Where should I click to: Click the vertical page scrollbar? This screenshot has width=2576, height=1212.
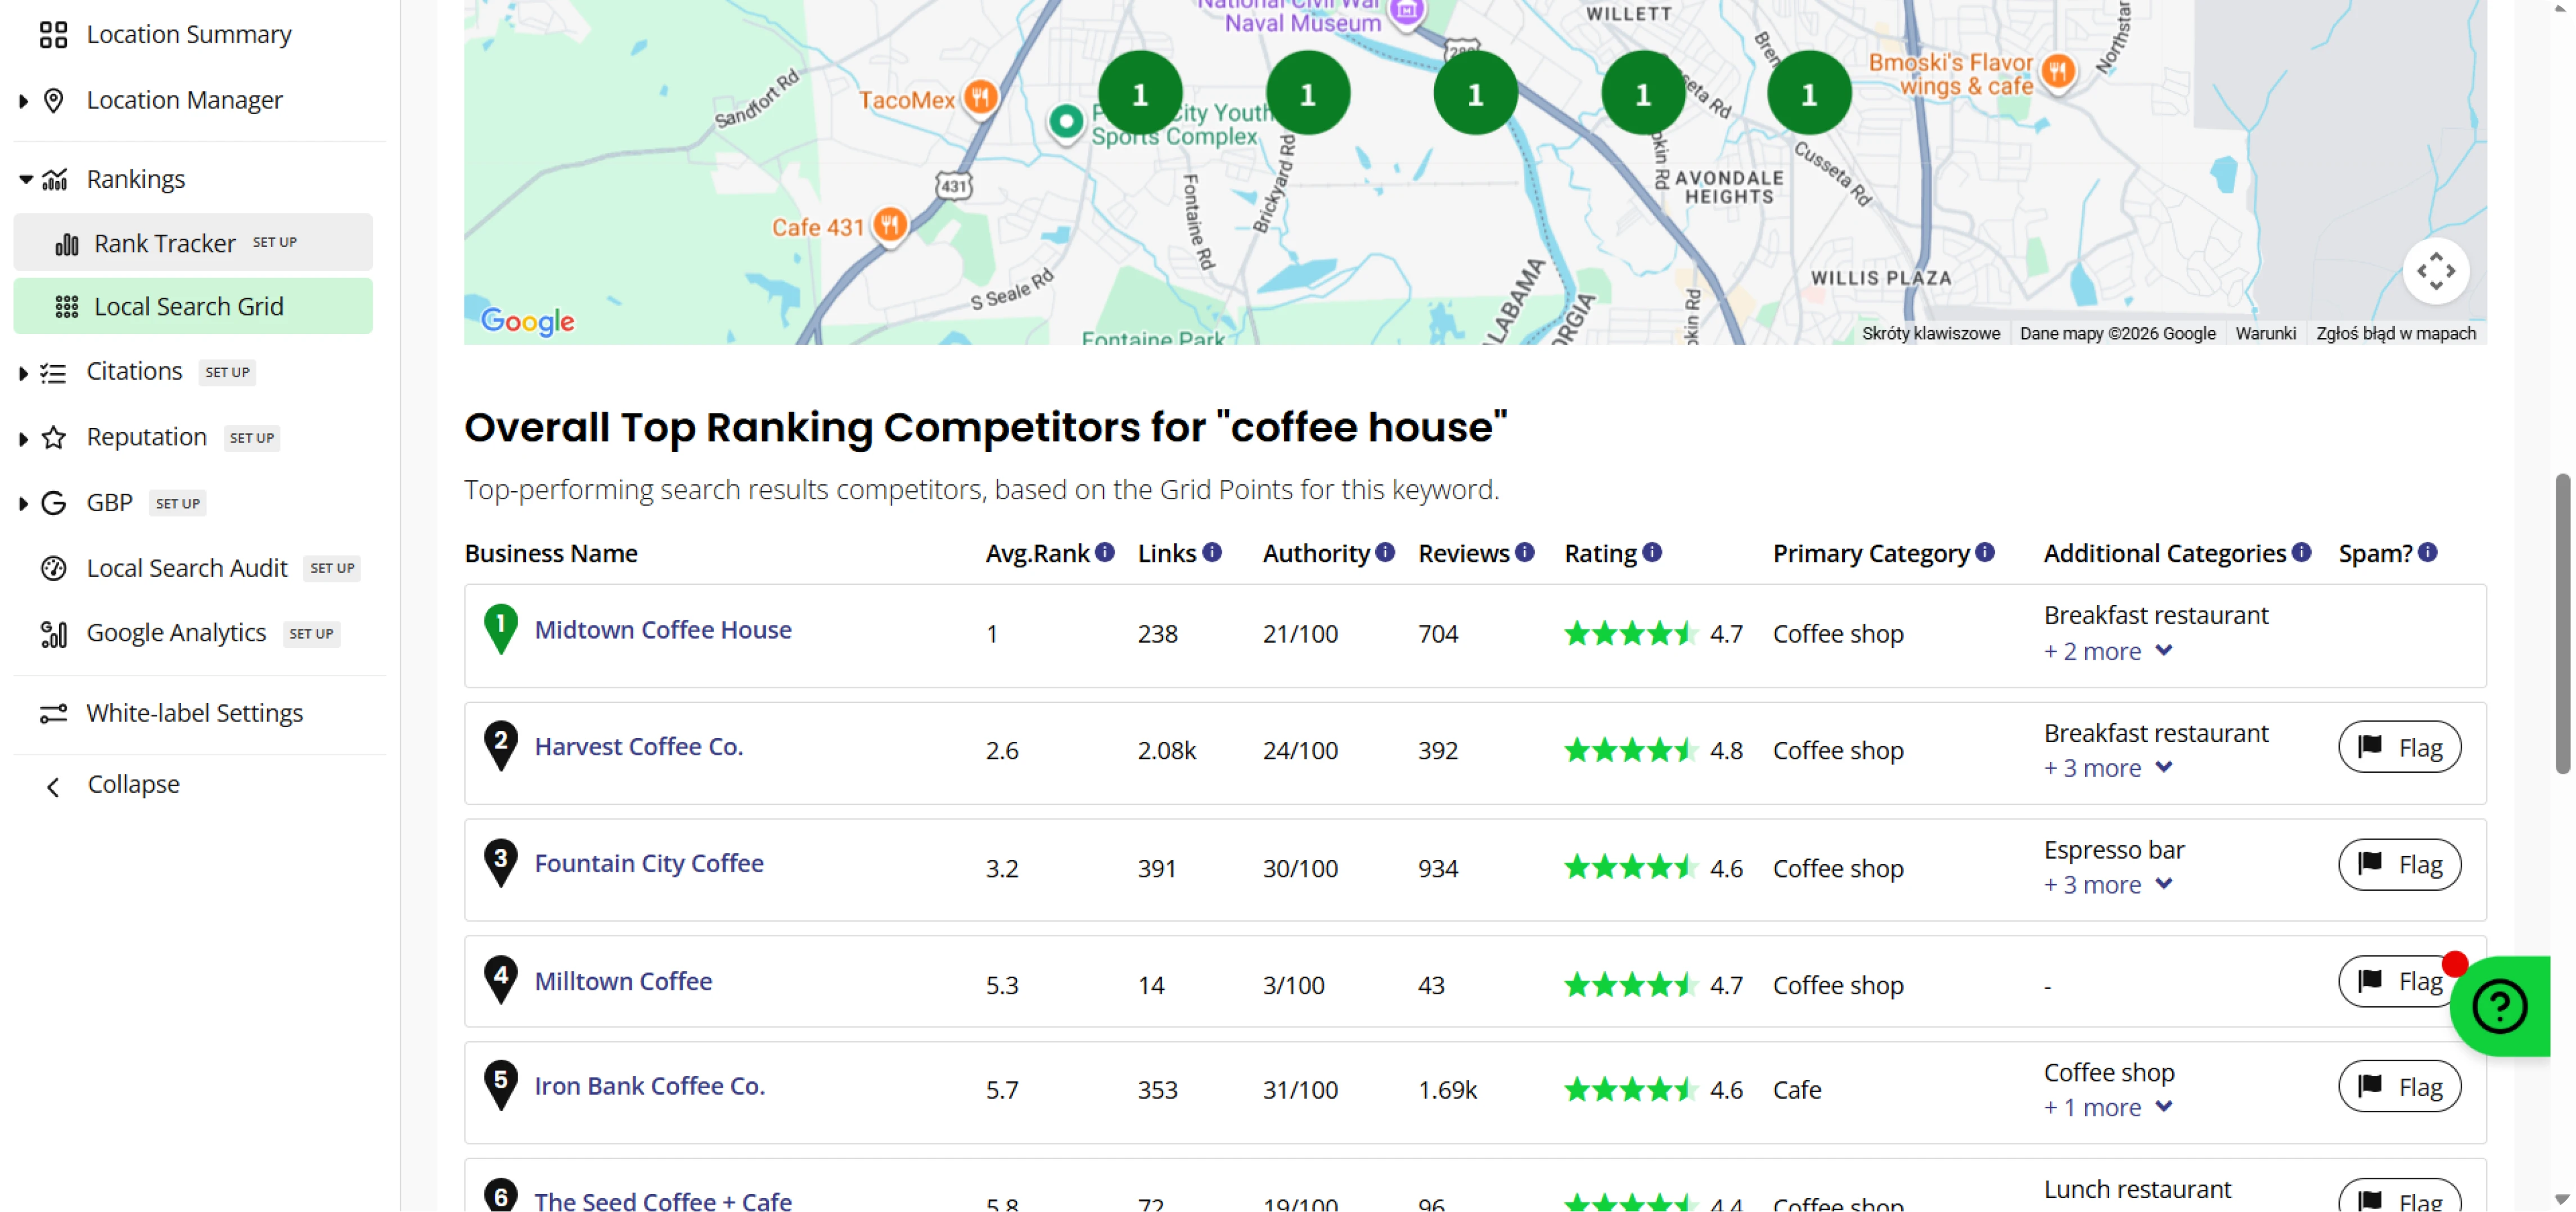point(2562,630)
